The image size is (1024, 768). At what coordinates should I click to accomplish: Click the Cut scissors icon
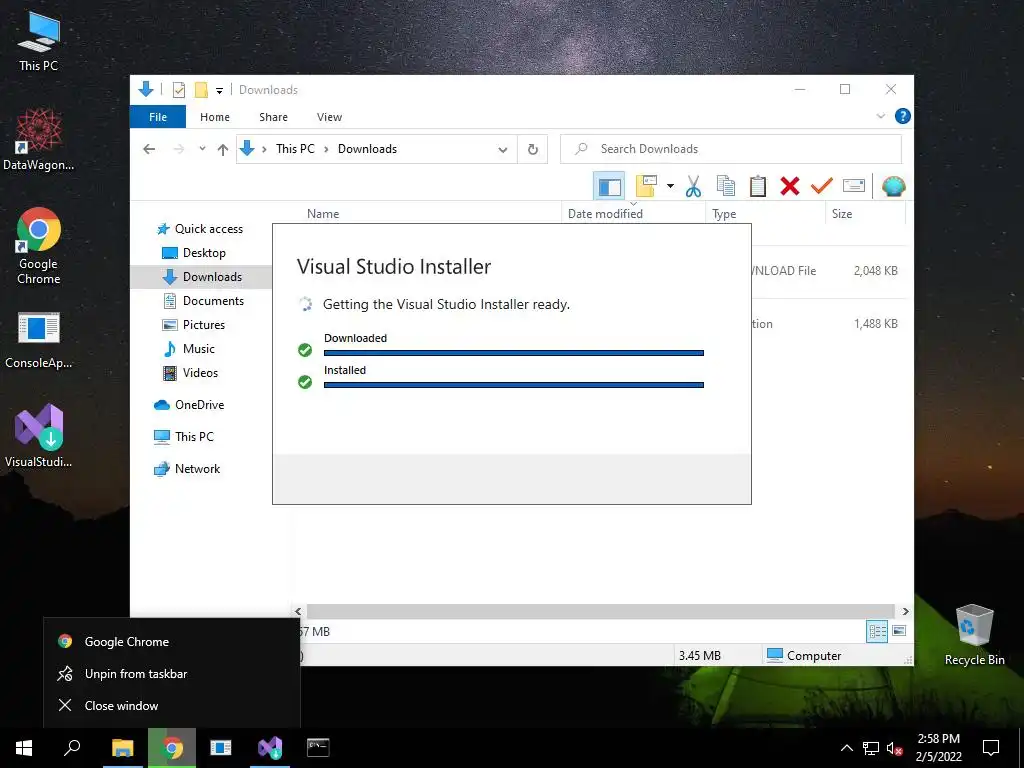pos(693,186)
